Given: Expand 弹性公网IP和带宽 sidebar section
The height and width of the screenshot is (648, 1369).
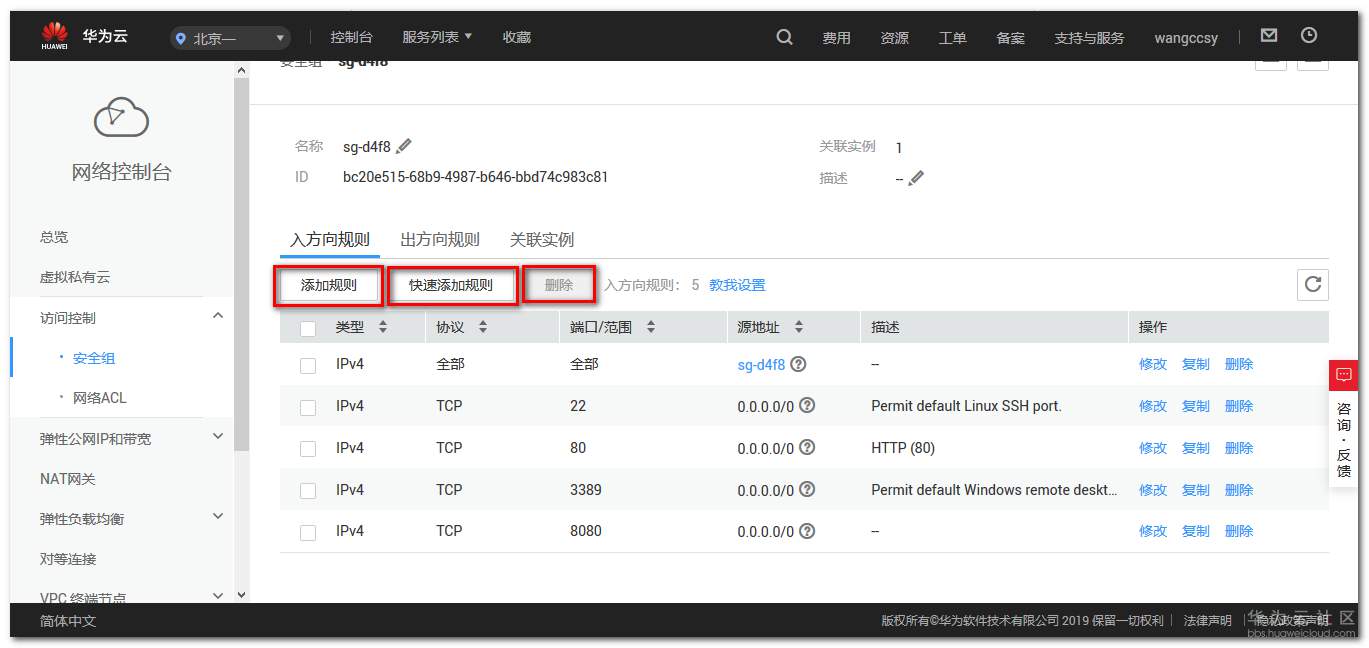Looking at the screenshot, I should click(x=218, y=436).
